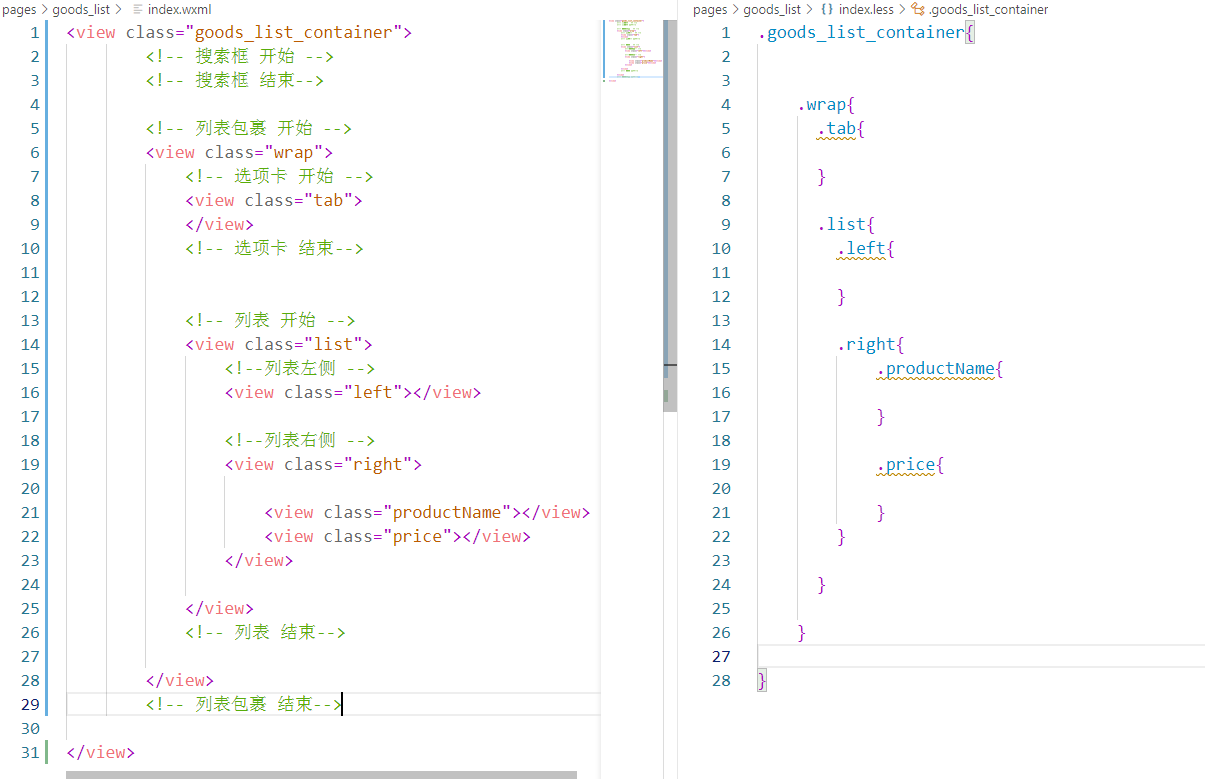Click line number 14 in the wxml editor
The height and width of the screenshot is (779, 1205).
point(30,344)
